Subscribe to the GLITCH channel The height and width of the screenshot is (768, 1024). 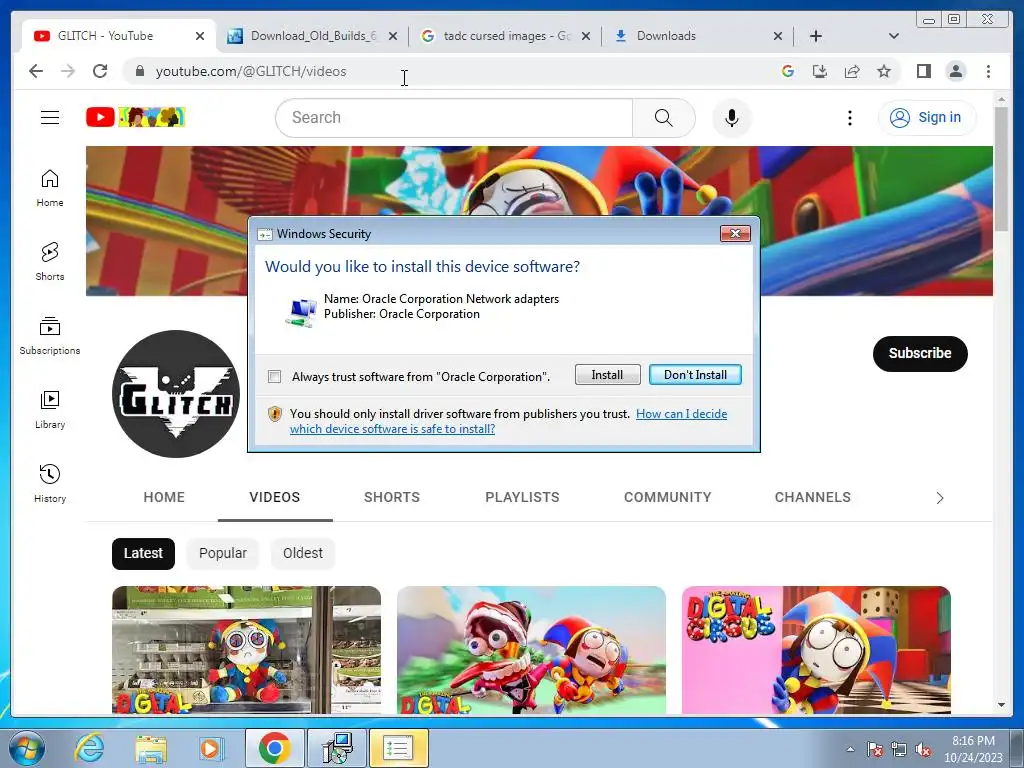click(920, 353)
